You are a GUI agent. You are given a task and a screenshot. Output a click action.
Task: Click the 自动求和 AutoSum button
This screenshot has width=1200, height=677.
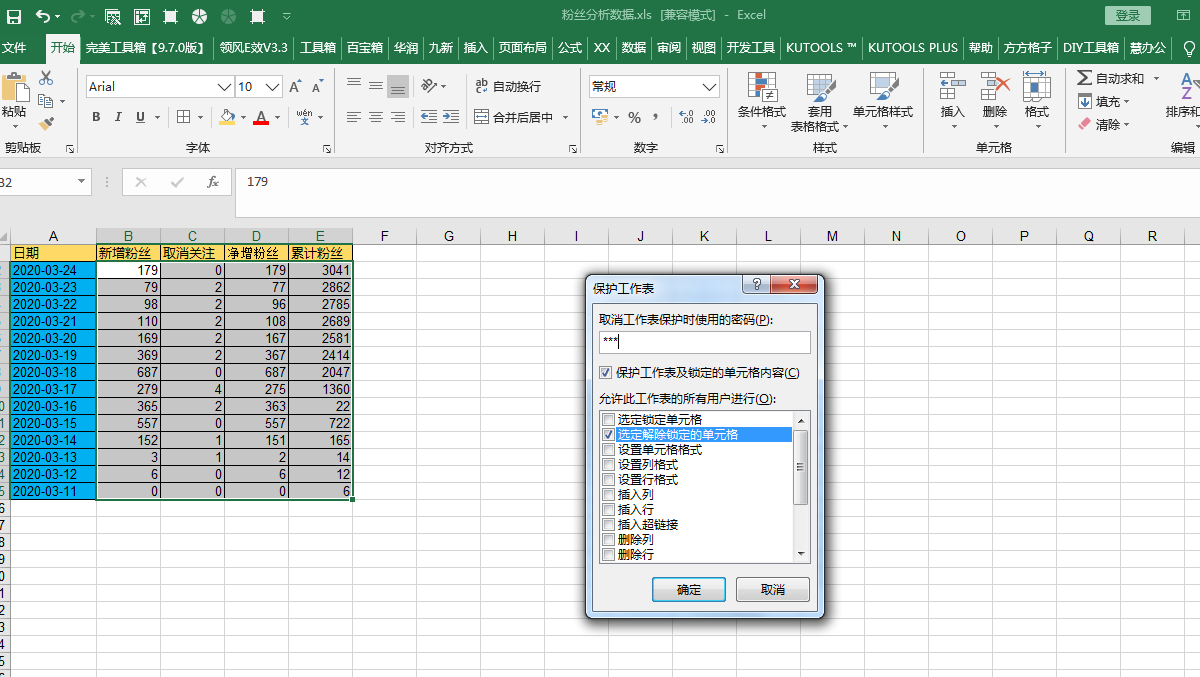point(1110,78)
